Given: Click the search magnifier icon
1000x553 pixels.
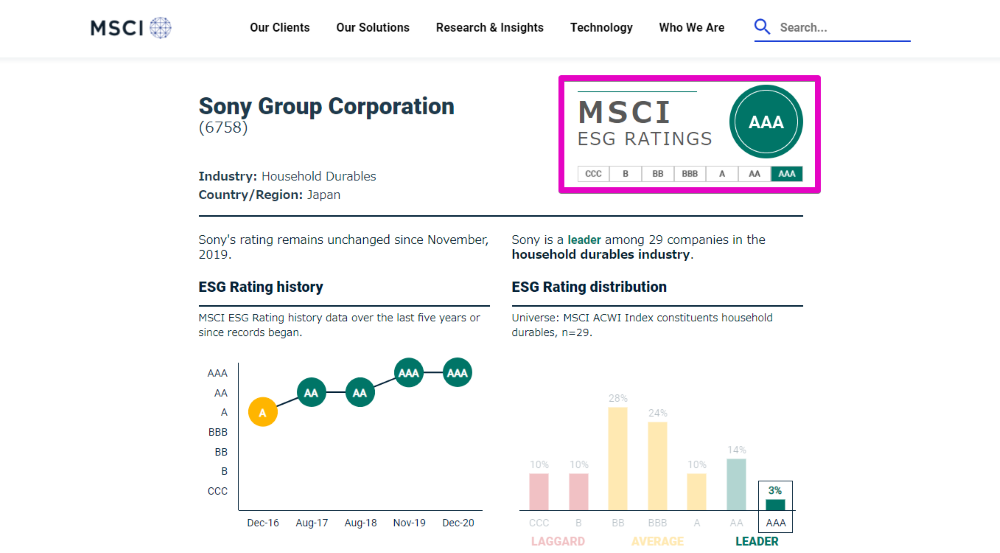Looking at the screenshot, I should click(x=762, y=27).
